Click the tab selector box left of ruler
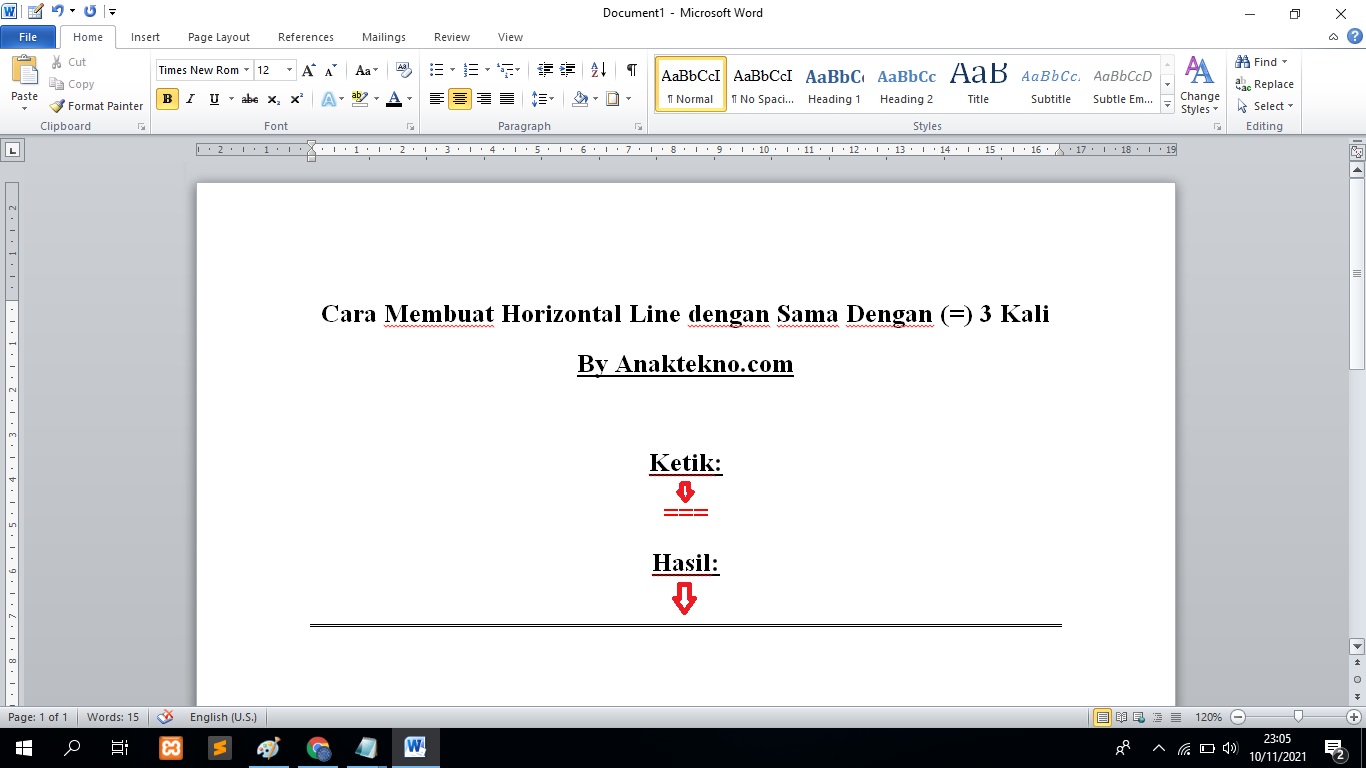Screen dimensions: 1366x768 pyautogui.click(x=13, y=150)
